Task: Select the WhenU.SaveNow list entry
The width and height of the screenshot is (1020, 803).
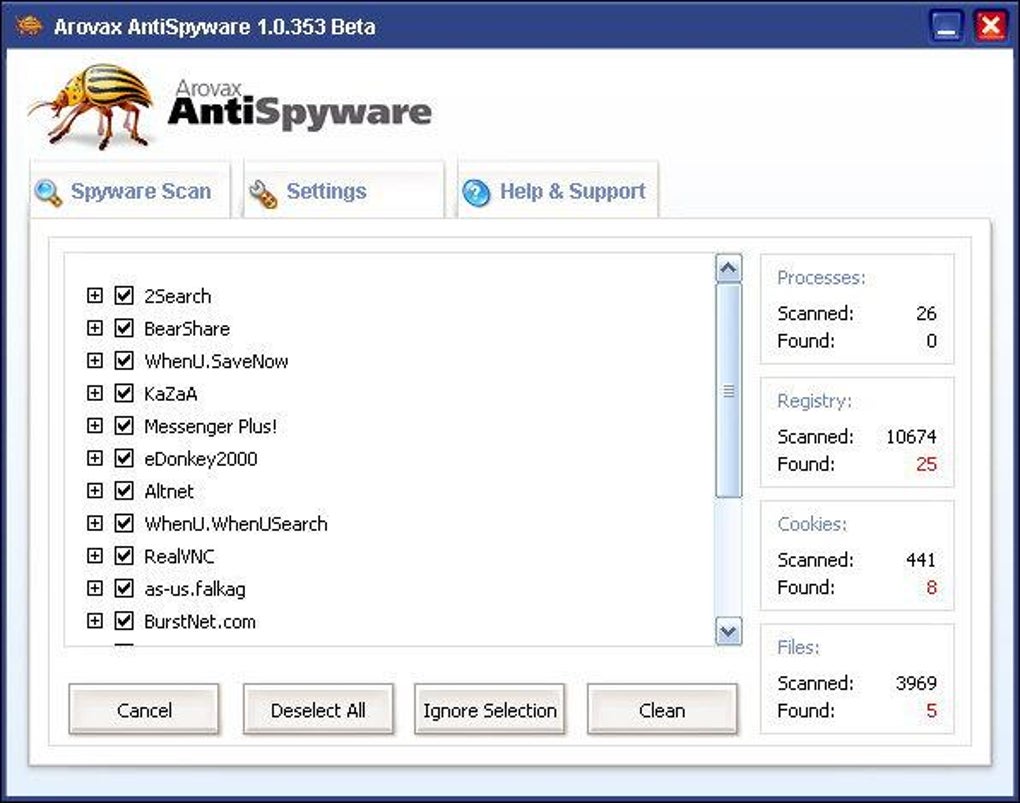Action: [216, 361]
